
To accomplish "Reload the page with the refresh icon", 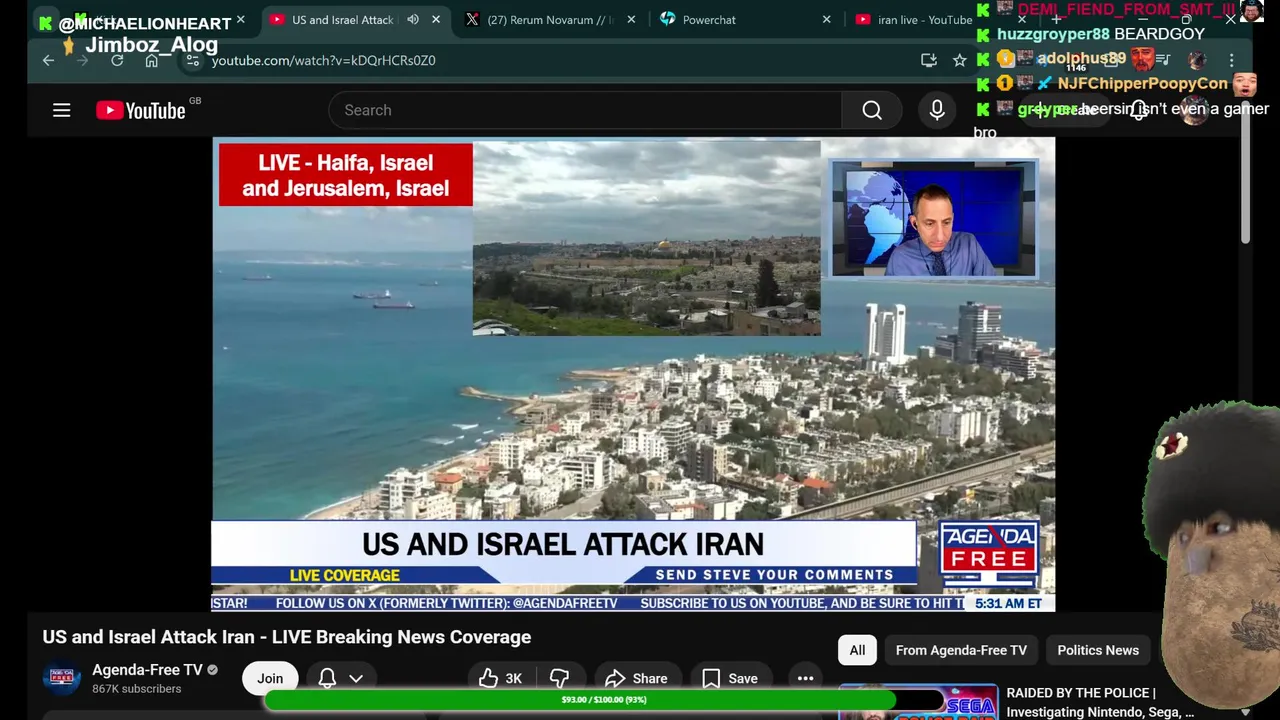I will pos(117,60).
